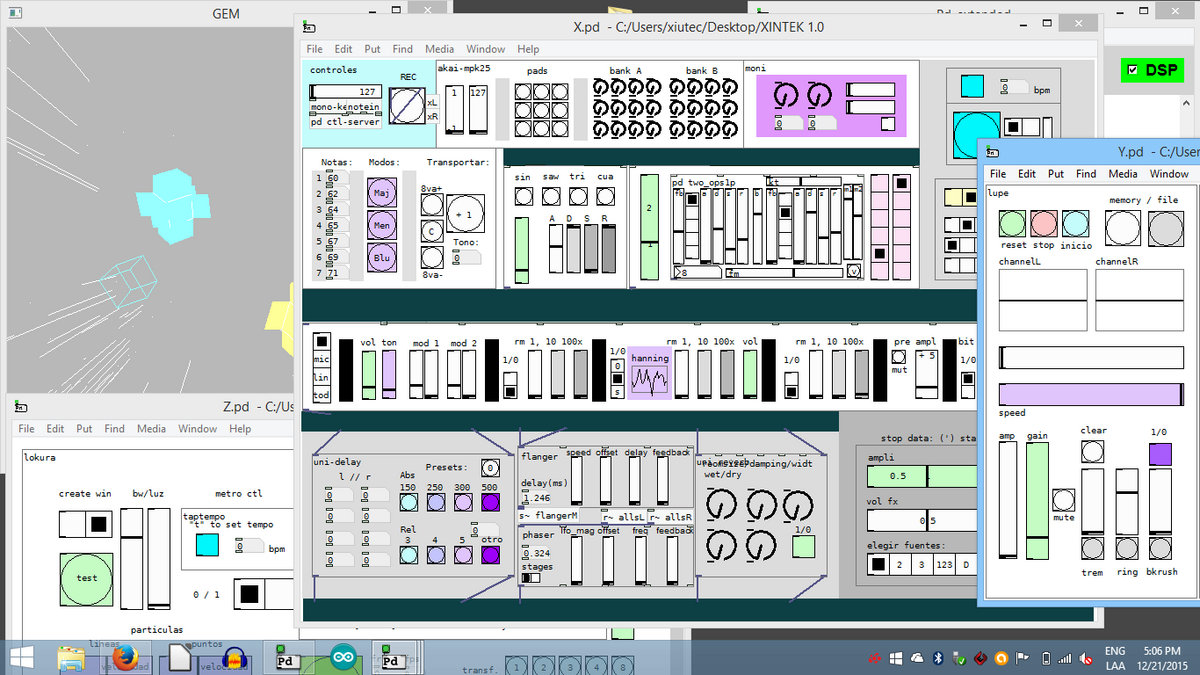Open Firefox from the taskbar

click(124, 658)
